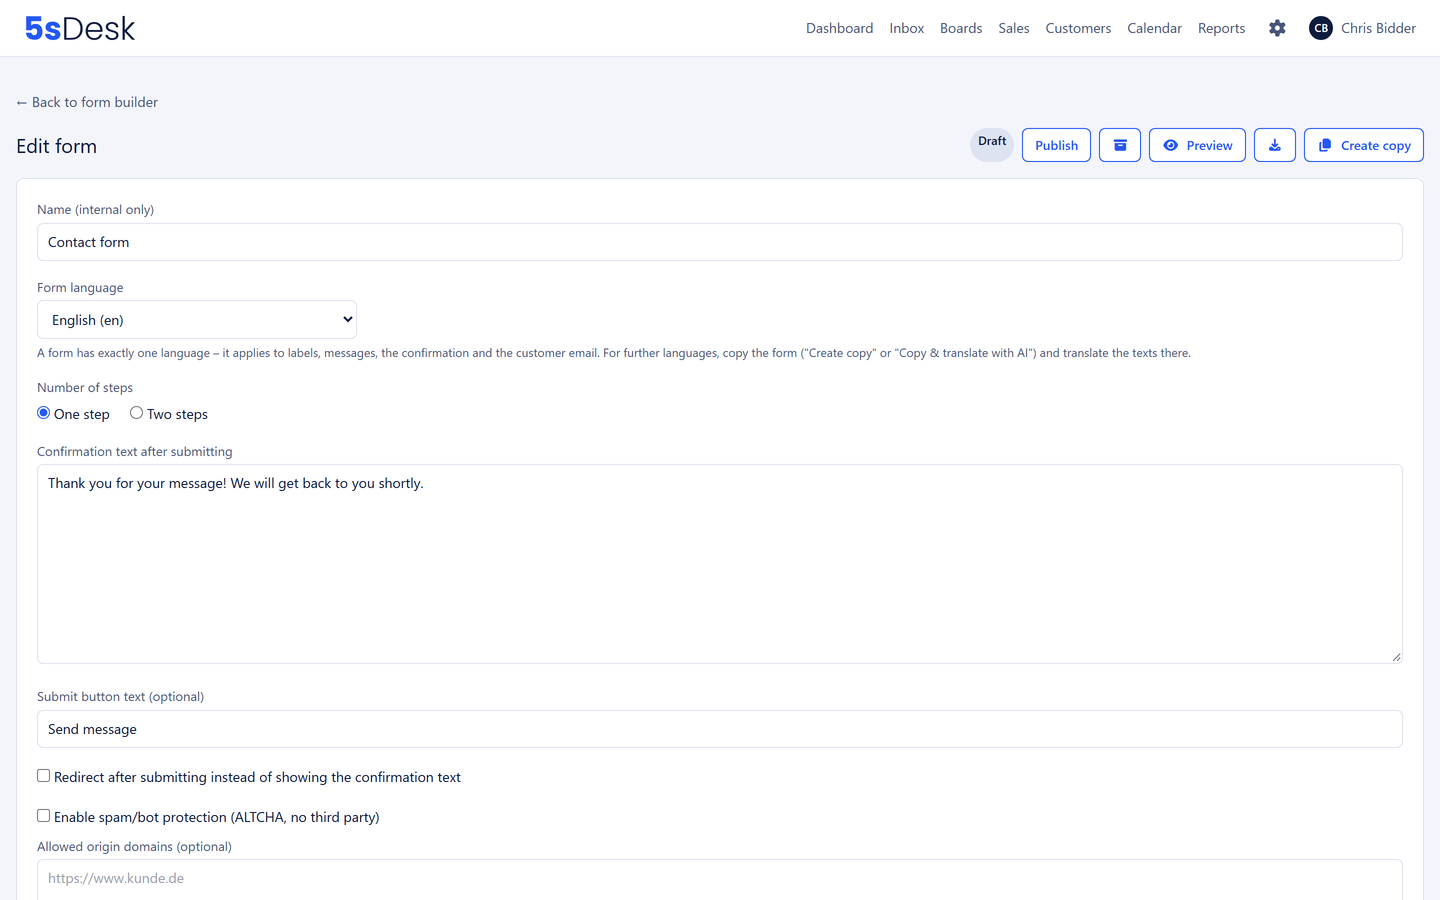Viewport: 1440px width, 900px height.
Task: Click the archive box icon button
Action: tap(1120, 145)
